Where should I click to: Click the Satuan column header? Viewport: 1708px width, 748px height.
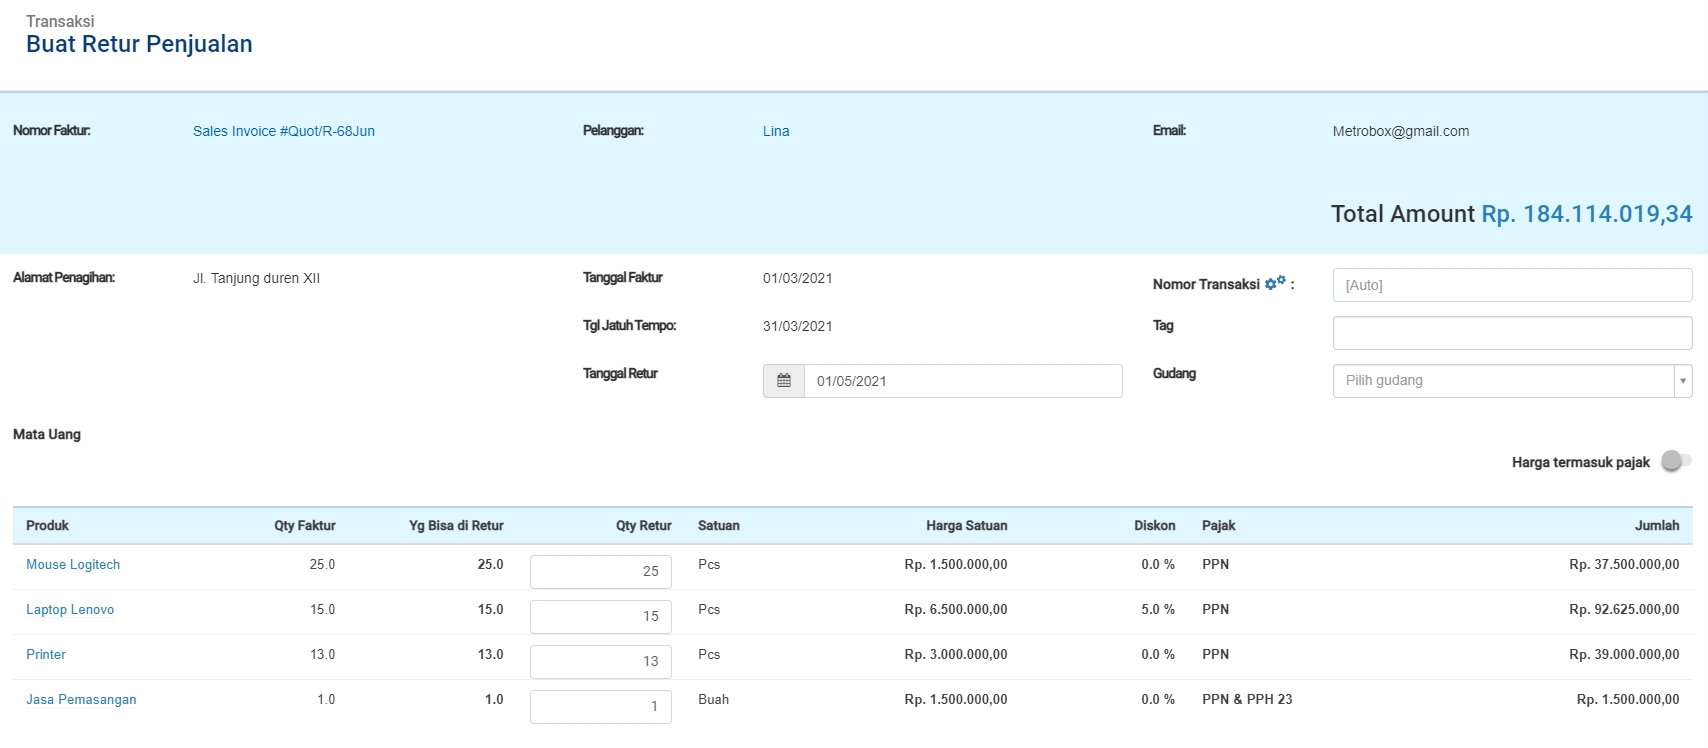point(719,526)
